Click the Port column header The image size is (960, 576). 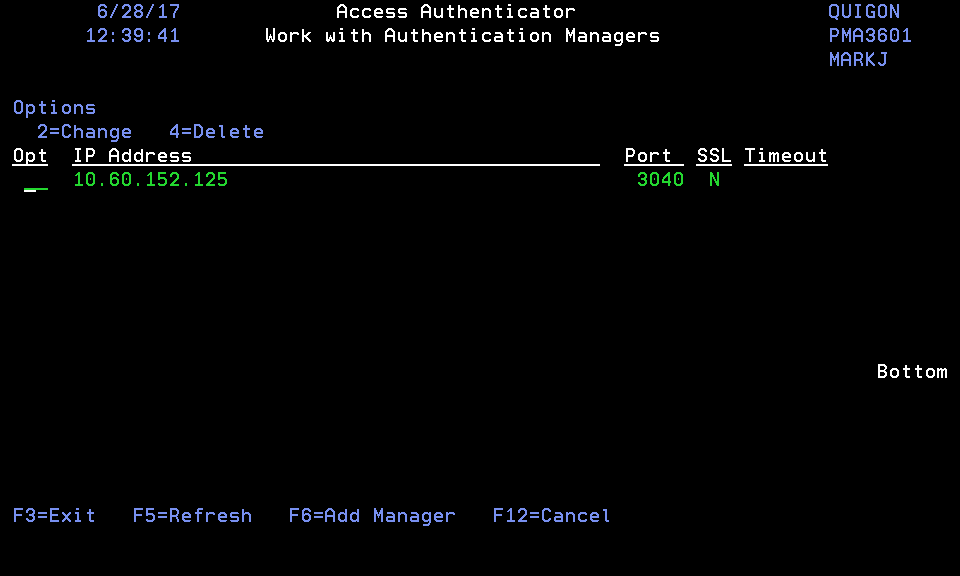(x=648, y=156)
